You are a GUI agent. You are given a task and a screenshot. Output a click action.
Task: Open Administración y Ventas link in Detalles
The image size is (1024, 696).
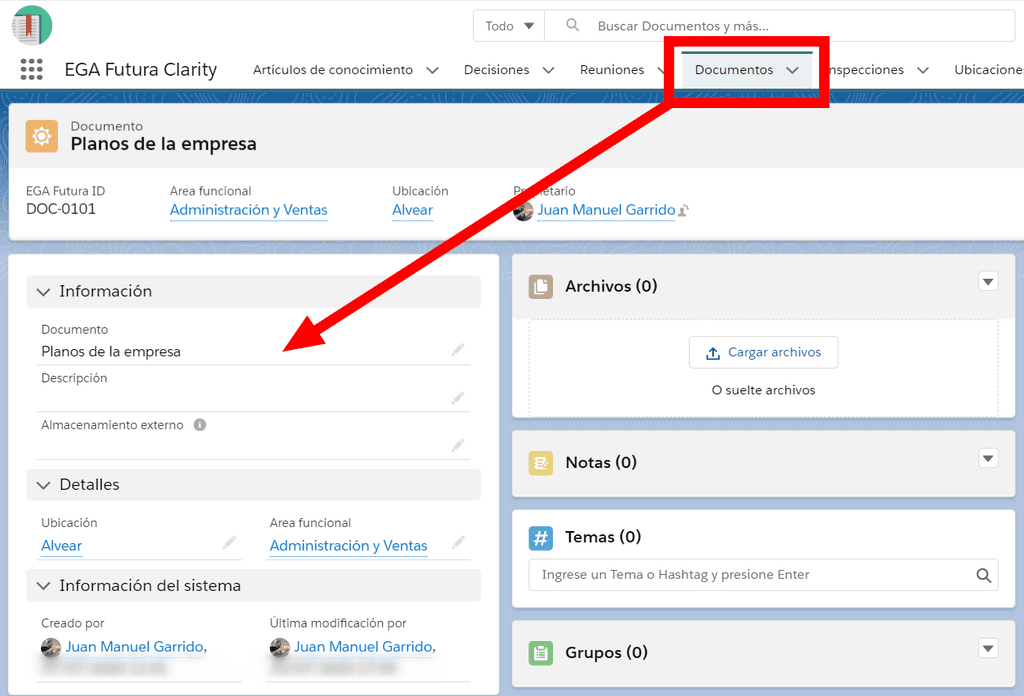[349, 546]
